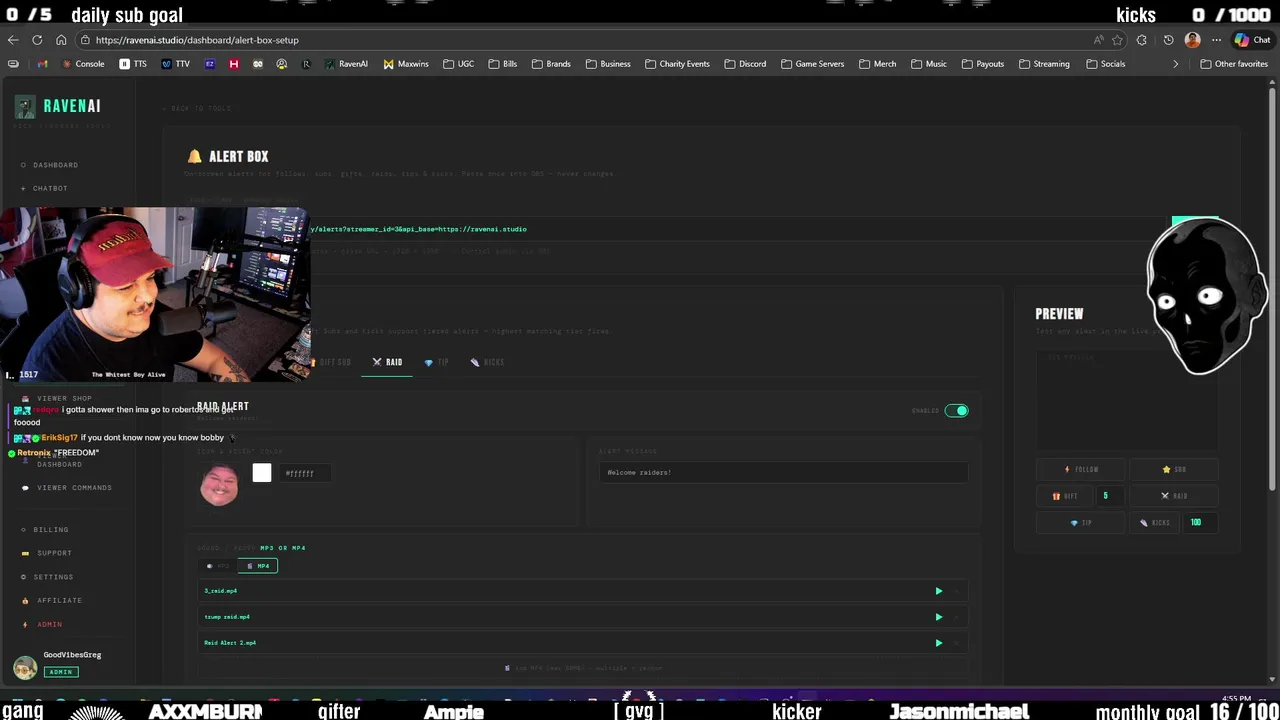The width and height of the screenshot is (1280, 720).
Task: Click the browser home icon
Action: coord(61,40)
